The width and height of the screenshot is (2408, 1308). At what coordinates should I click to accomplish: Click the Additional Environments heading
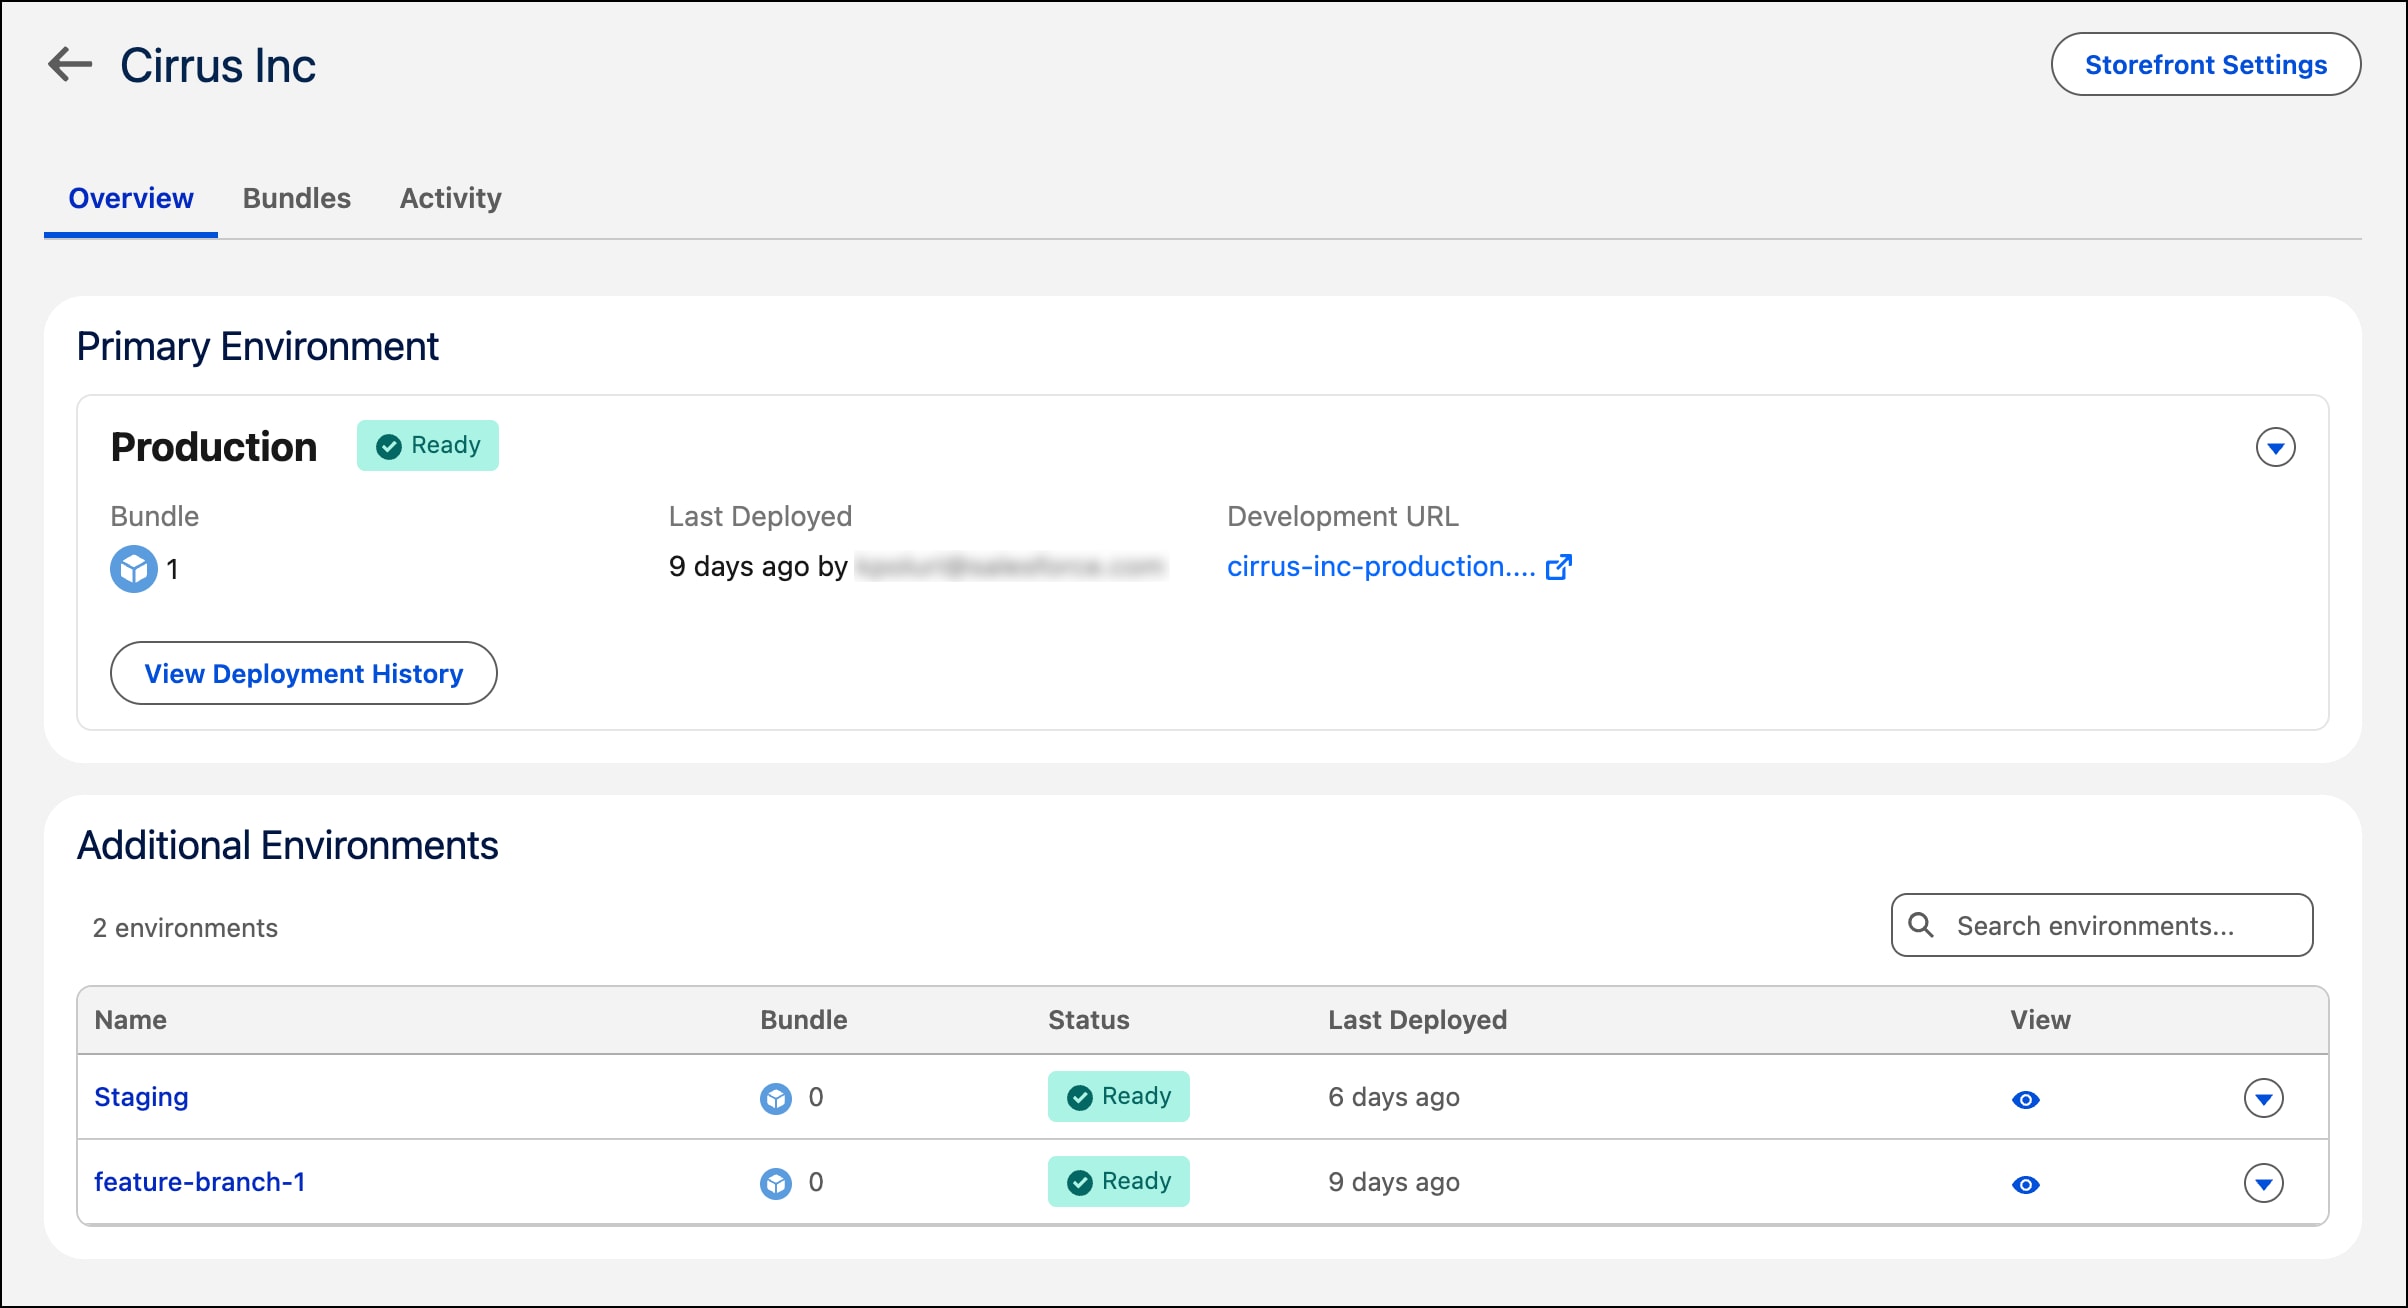(288, 845)
